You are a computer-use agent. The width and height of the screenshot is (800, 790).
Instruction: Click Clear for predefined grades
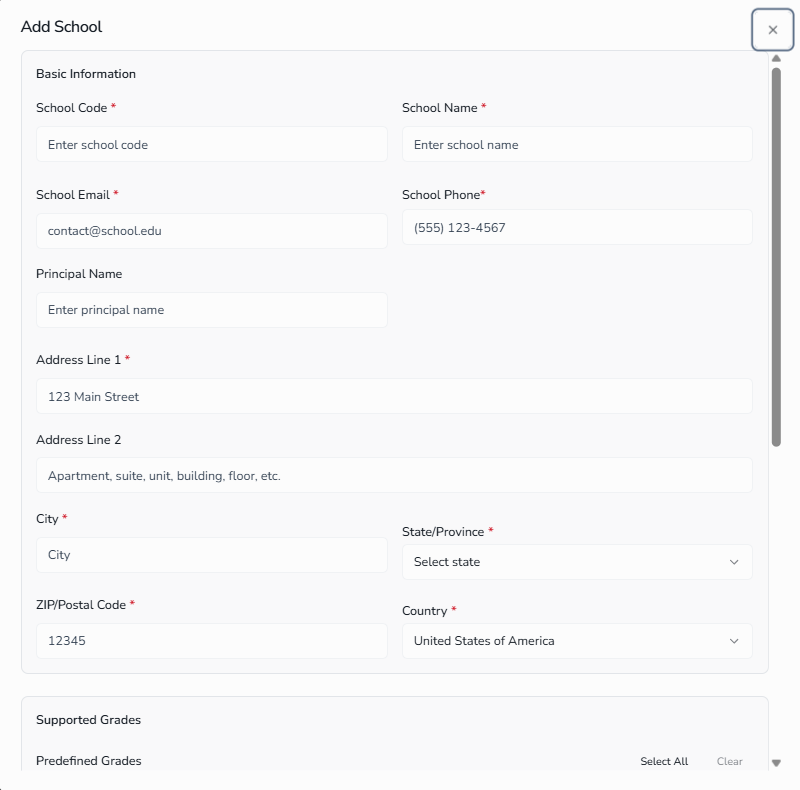(x=729, y=761)
